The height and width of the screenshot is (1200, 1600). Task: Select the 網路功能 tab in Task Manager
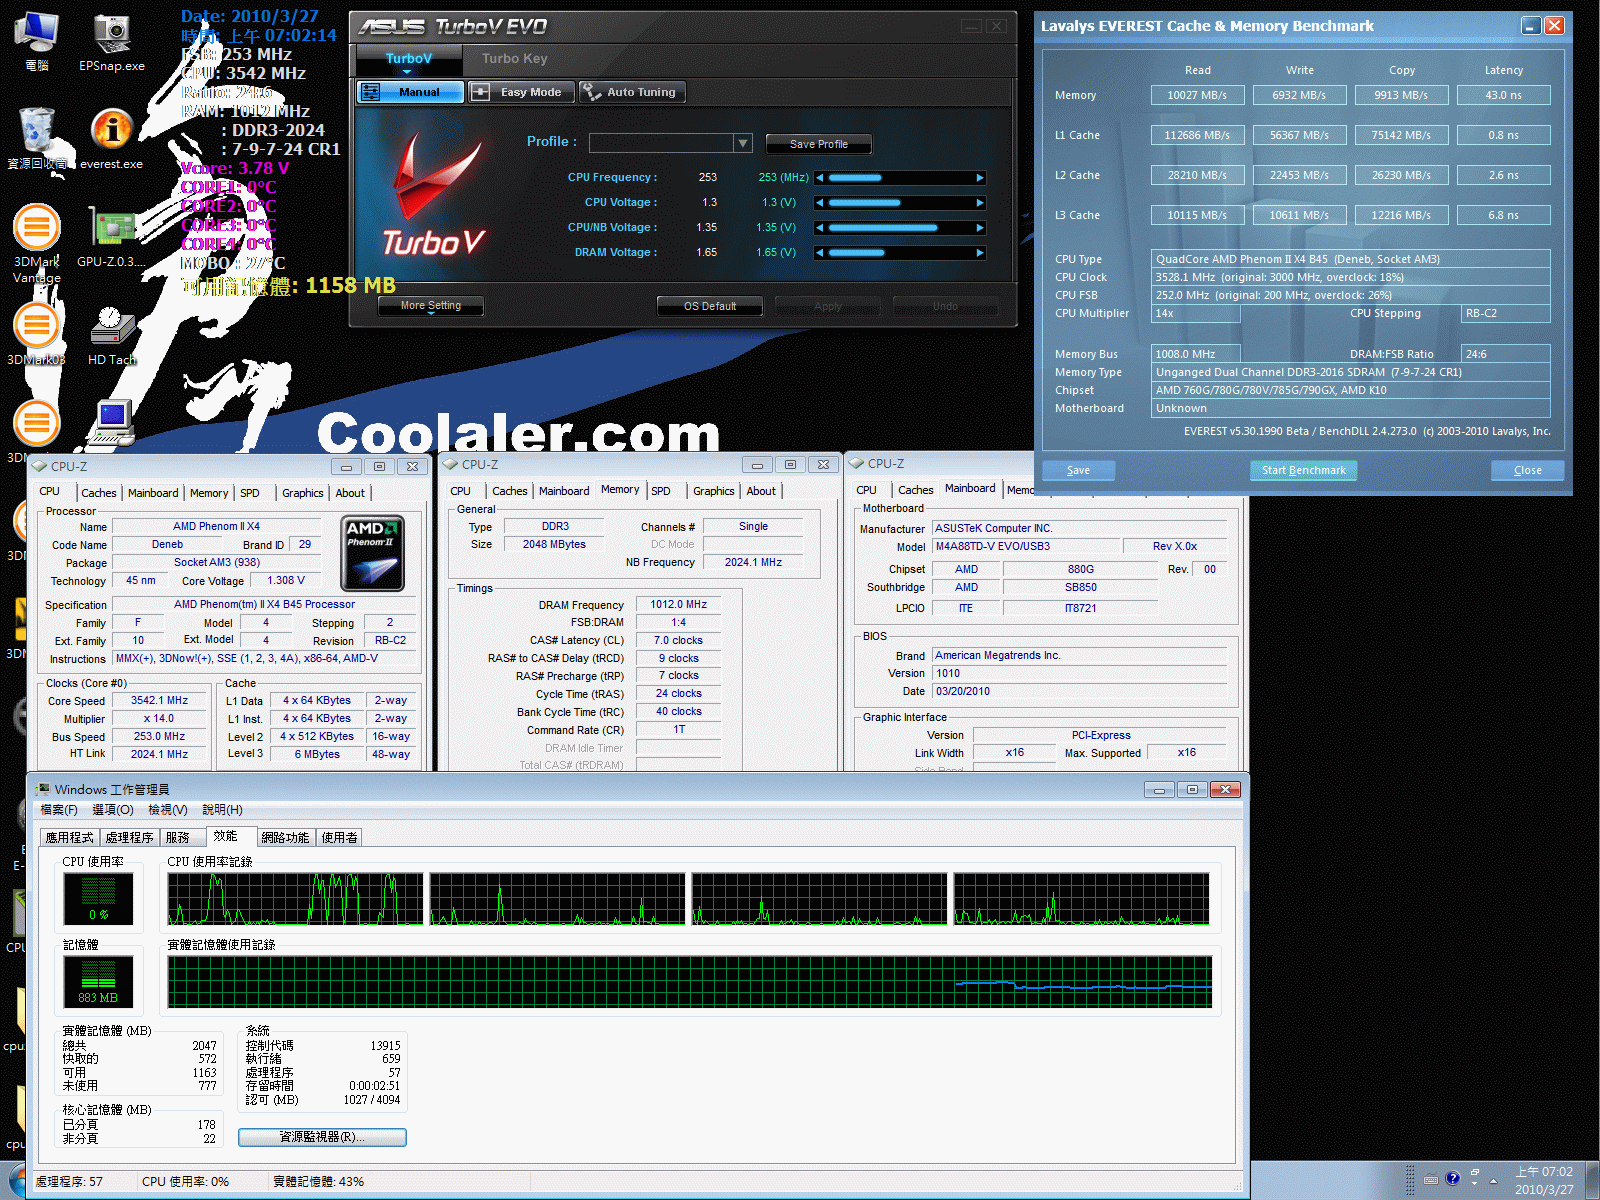point(286,838)
